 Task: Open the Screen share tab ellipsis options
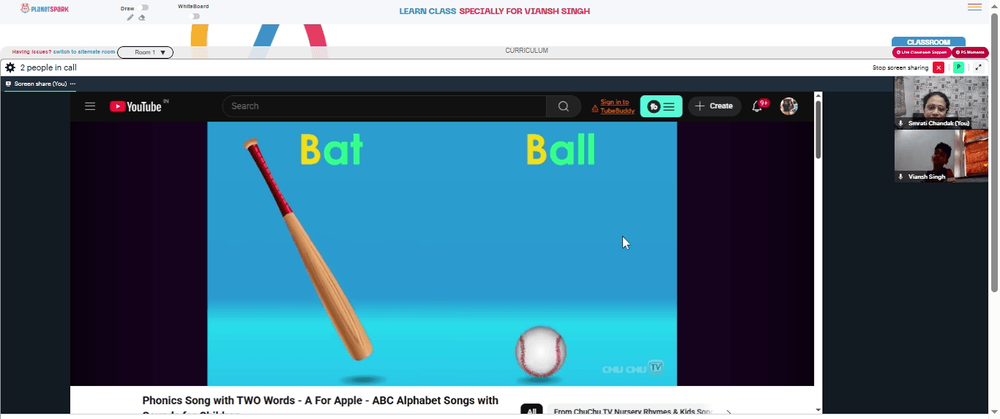pos(73,84)
